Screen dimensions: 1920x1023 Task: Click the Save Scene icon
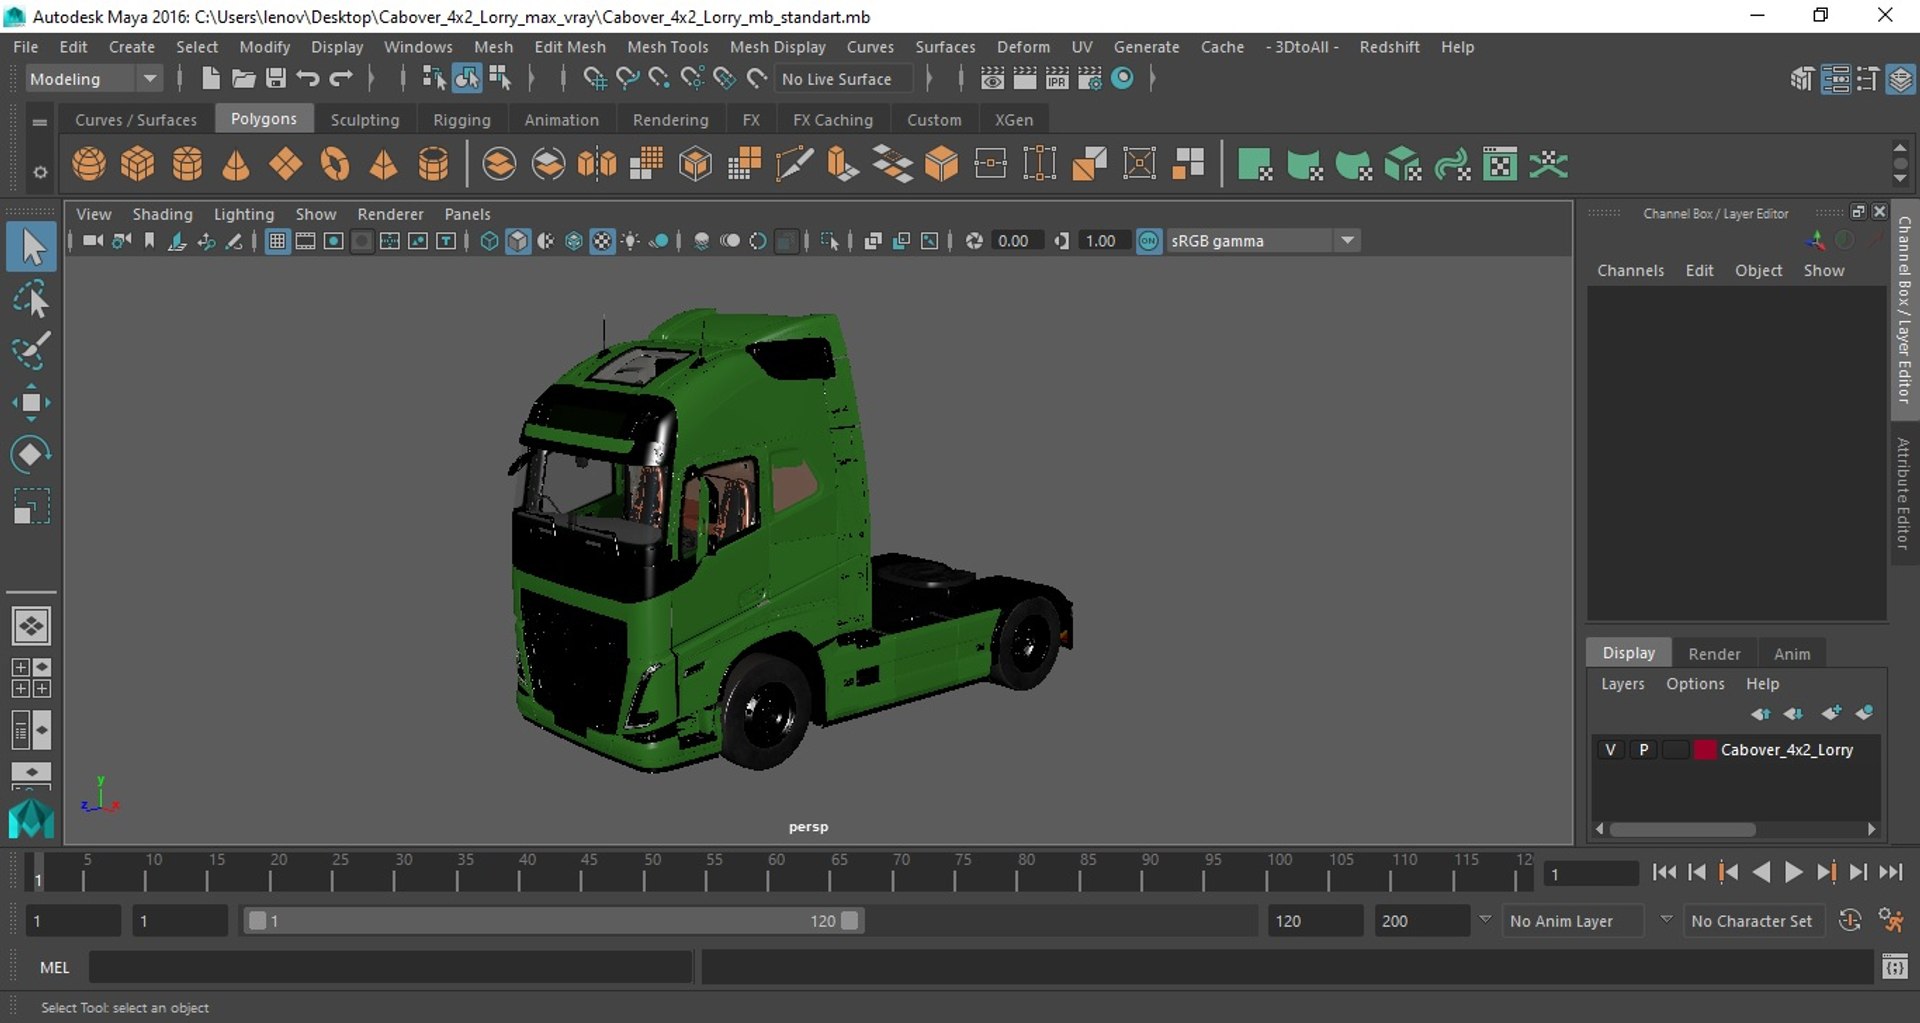276,78
